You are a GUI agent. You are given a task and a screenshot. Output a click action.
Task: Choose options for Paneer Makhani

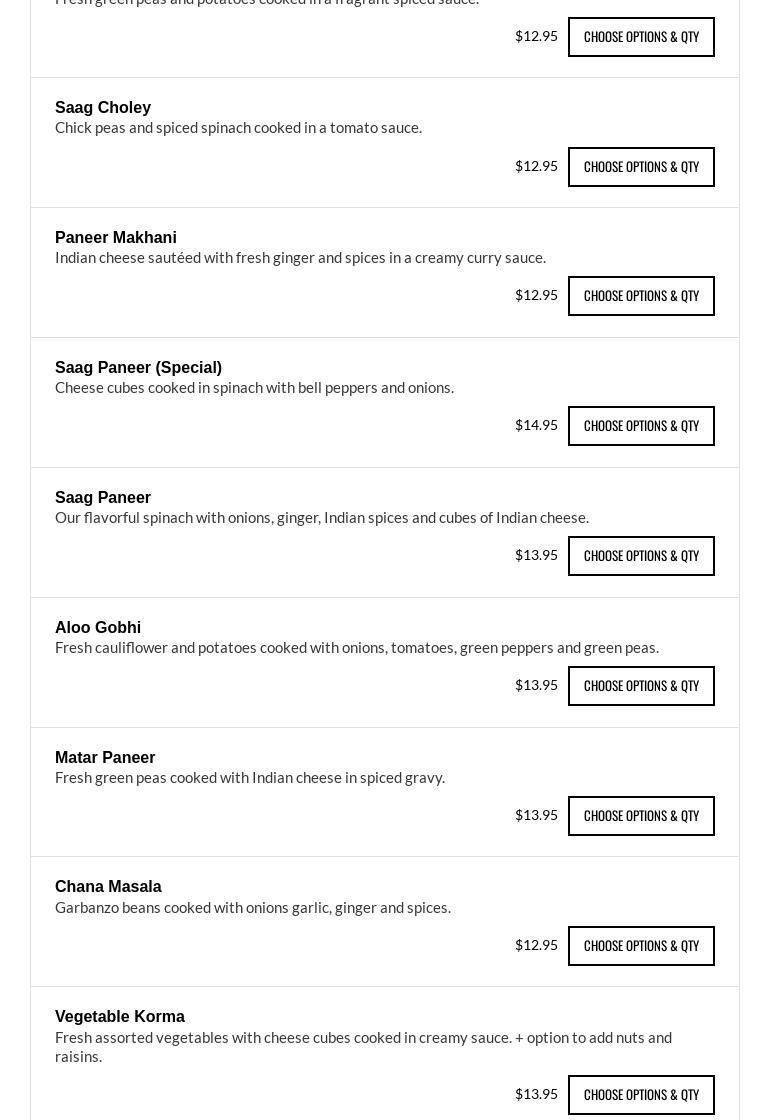(x=641, y=296)
